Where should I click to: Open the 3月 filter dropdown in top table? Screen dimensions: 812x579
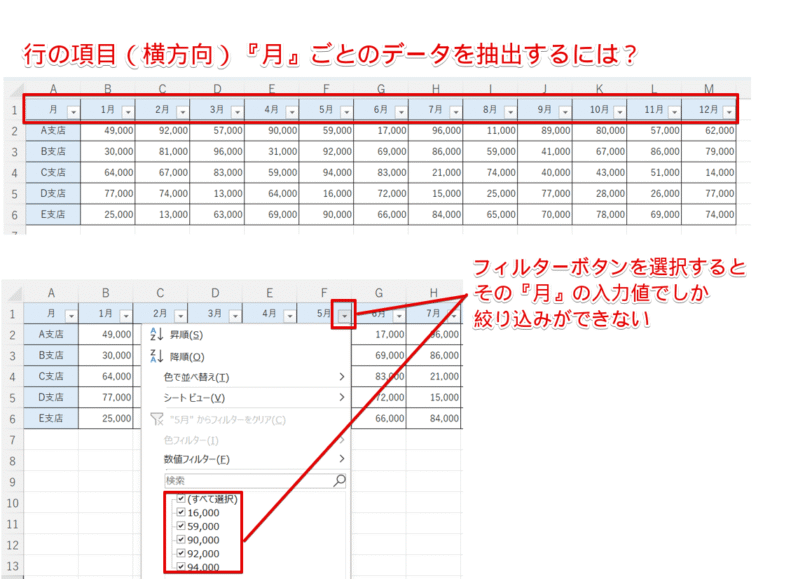(x=237, y=112)
